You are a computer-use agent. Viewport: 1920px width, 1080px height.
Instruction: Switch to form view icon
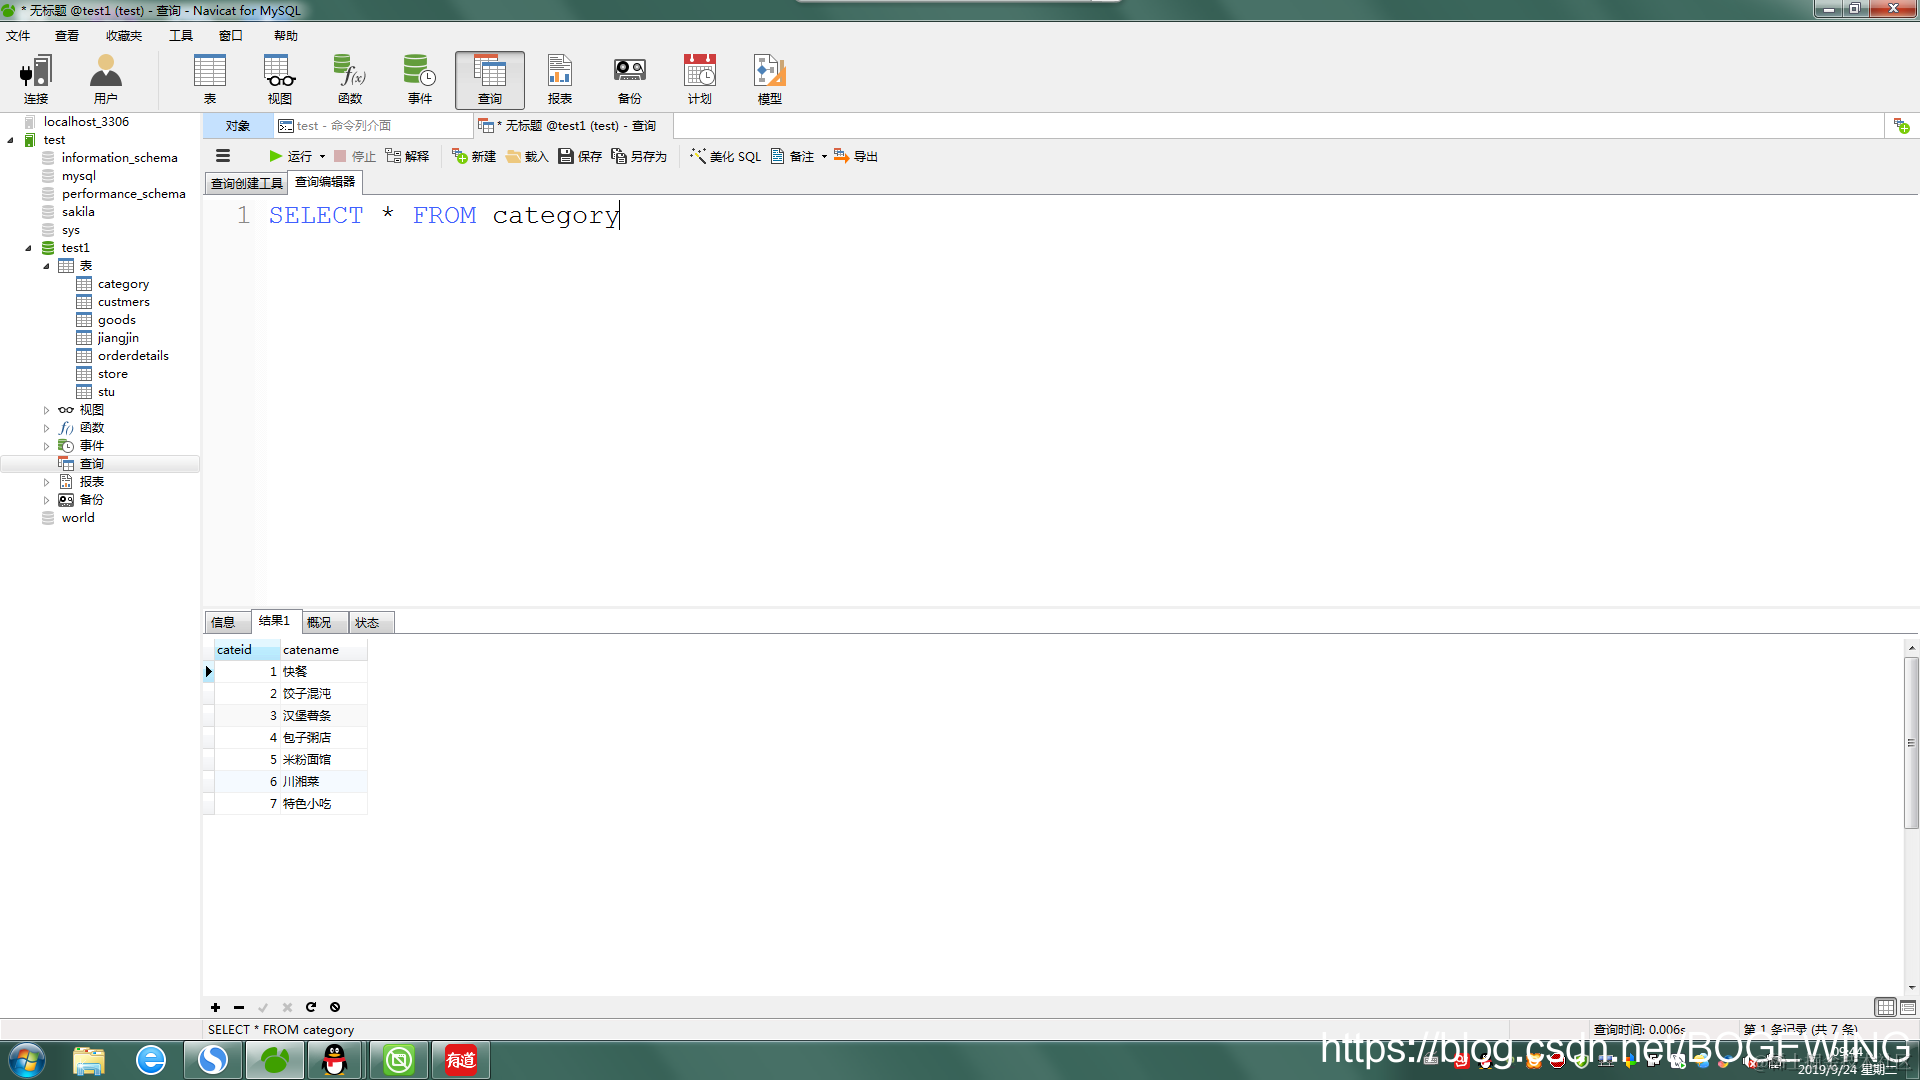click(1908, 1007)
